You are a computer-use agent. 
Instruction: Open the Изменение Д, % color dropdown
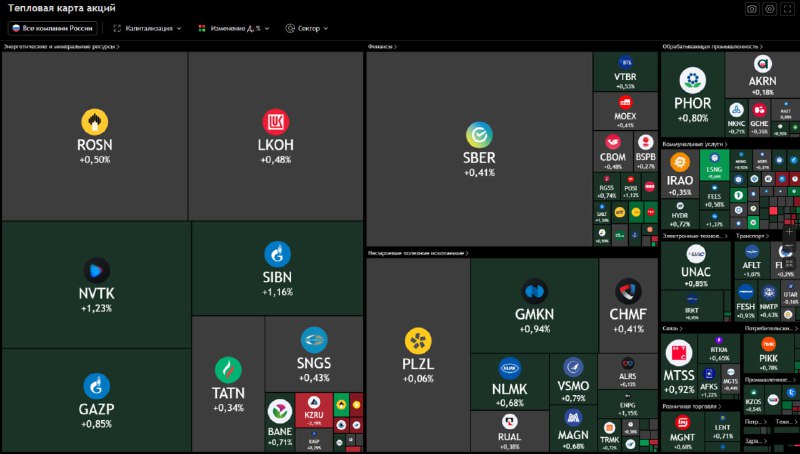pos(234,29)
